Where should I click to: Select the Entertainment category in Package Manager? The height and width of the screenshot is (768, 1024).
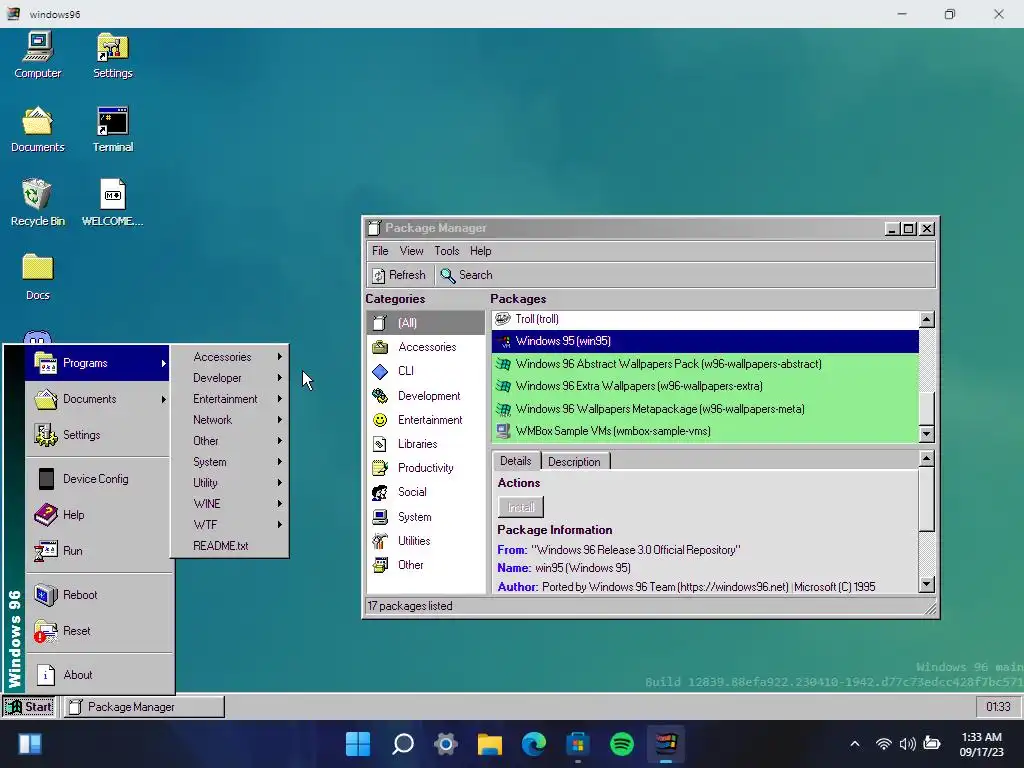click(x=426, y=420)
